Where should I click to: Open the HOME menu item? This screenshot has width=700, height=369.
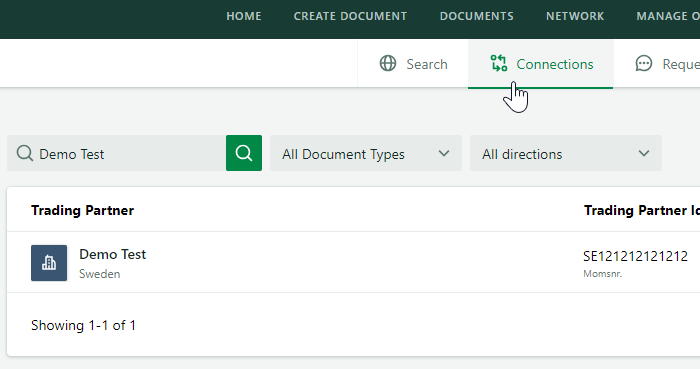pos(244,16)
